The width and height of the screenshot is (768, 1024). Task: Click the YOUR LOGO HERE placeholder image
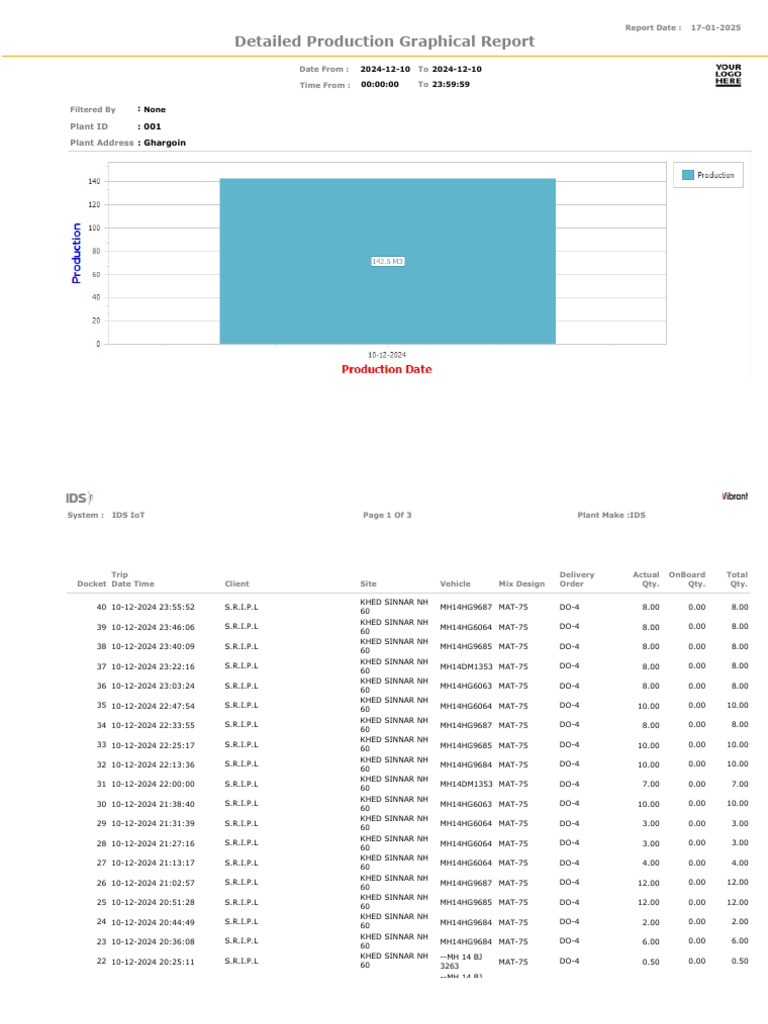728,75
